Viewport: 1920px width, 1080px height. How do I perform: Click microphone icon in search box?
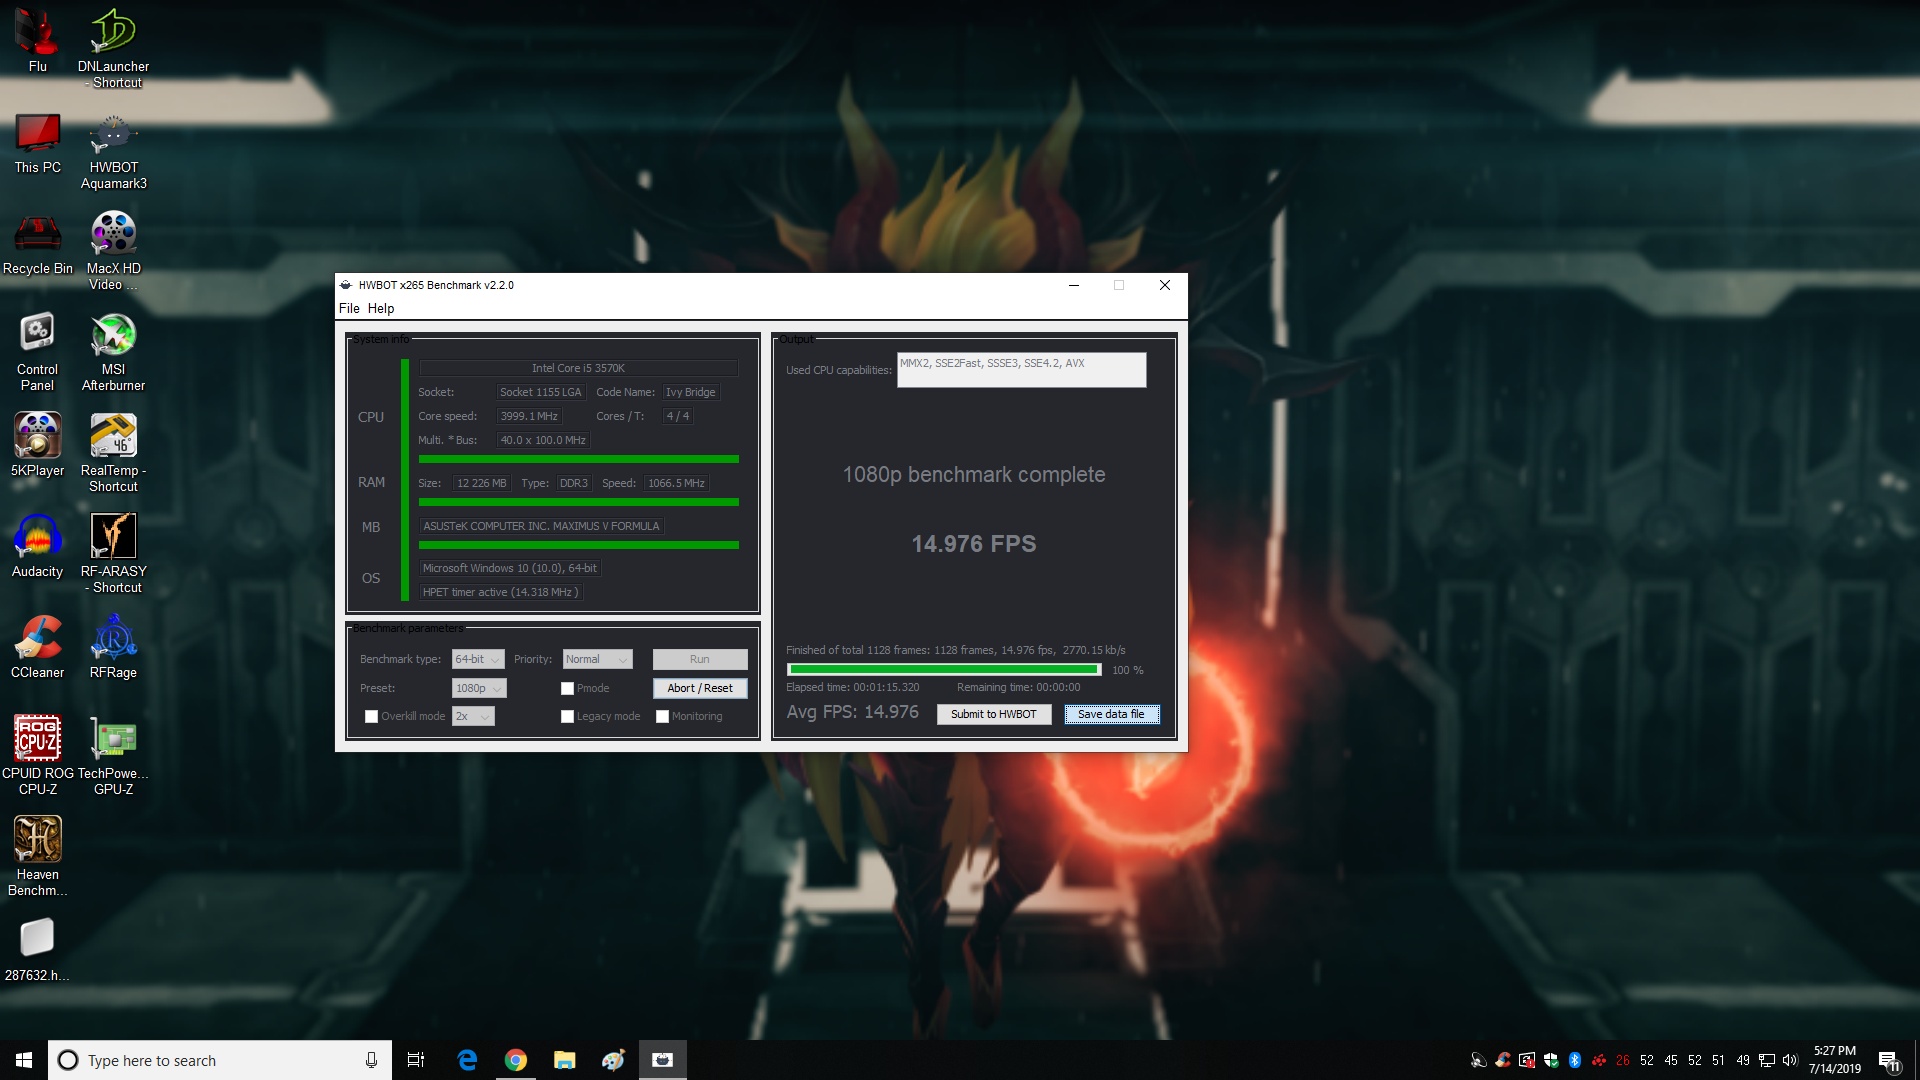pos(371,1060)
